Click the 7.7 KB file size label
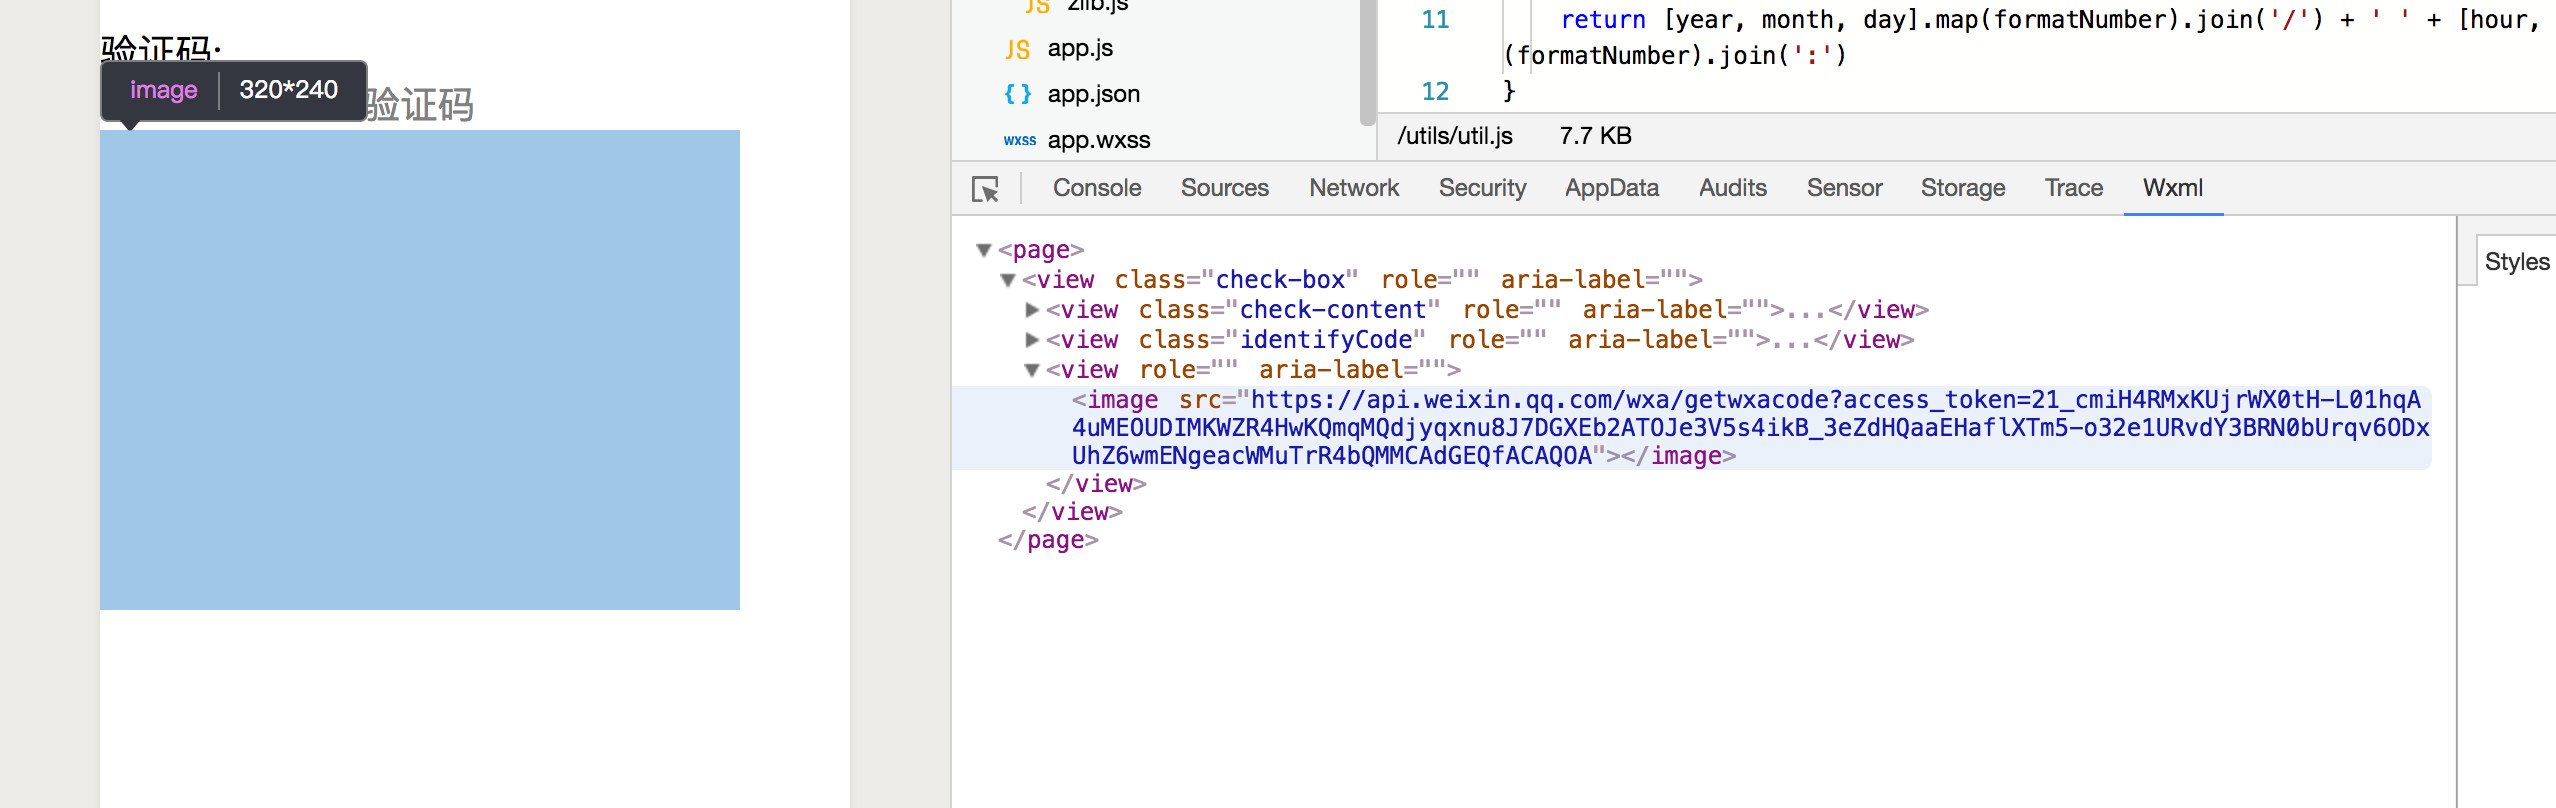This screenshot has width=2556, height=808. click(1595, 136)
